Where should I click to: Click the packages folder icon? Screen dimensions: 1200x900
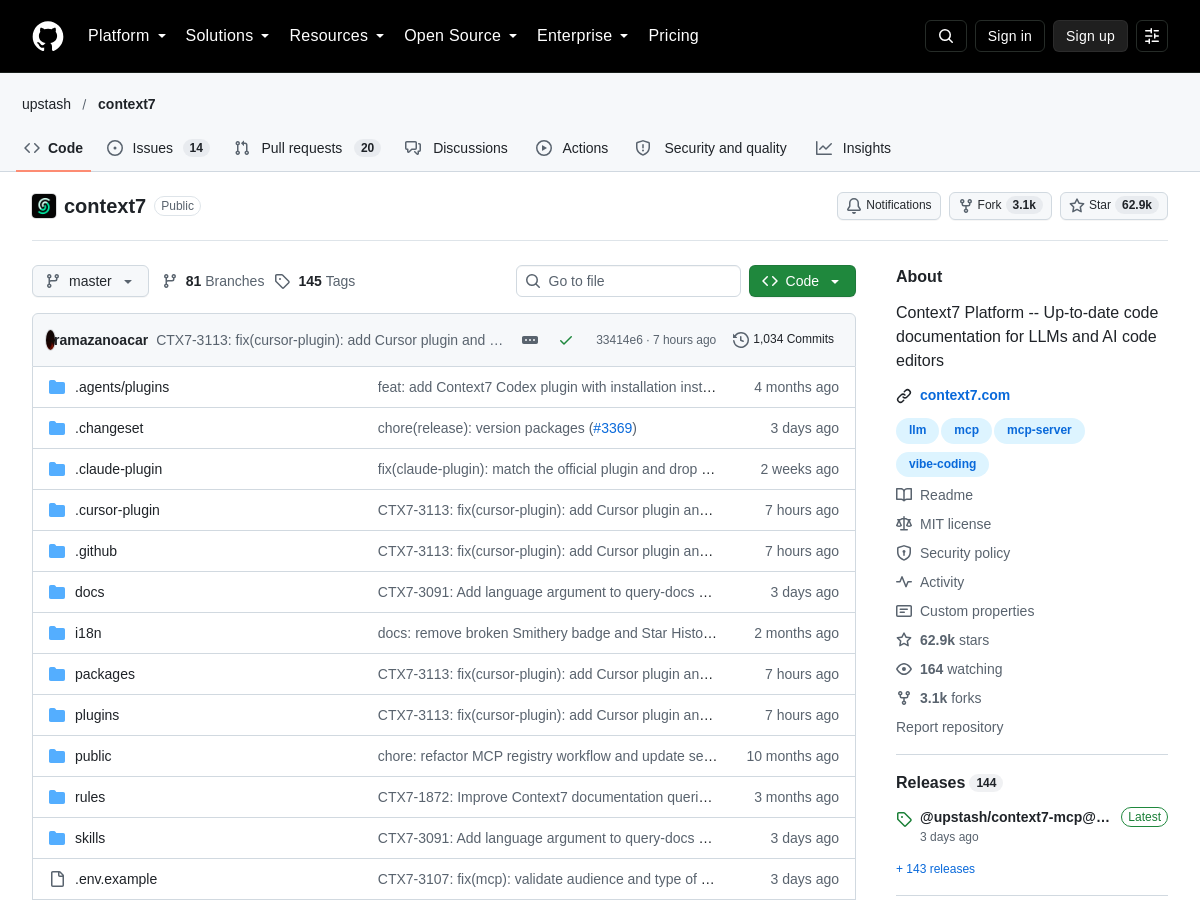pos(57,674)
